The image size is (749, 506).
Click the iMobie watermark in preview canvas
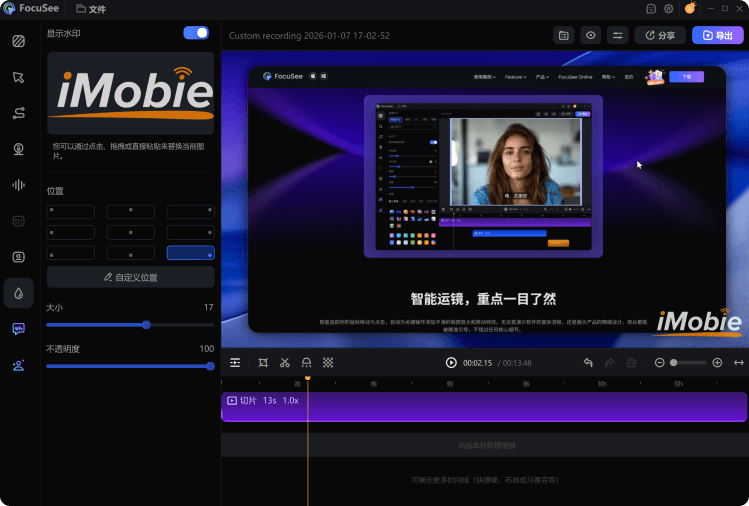point(699,323)
